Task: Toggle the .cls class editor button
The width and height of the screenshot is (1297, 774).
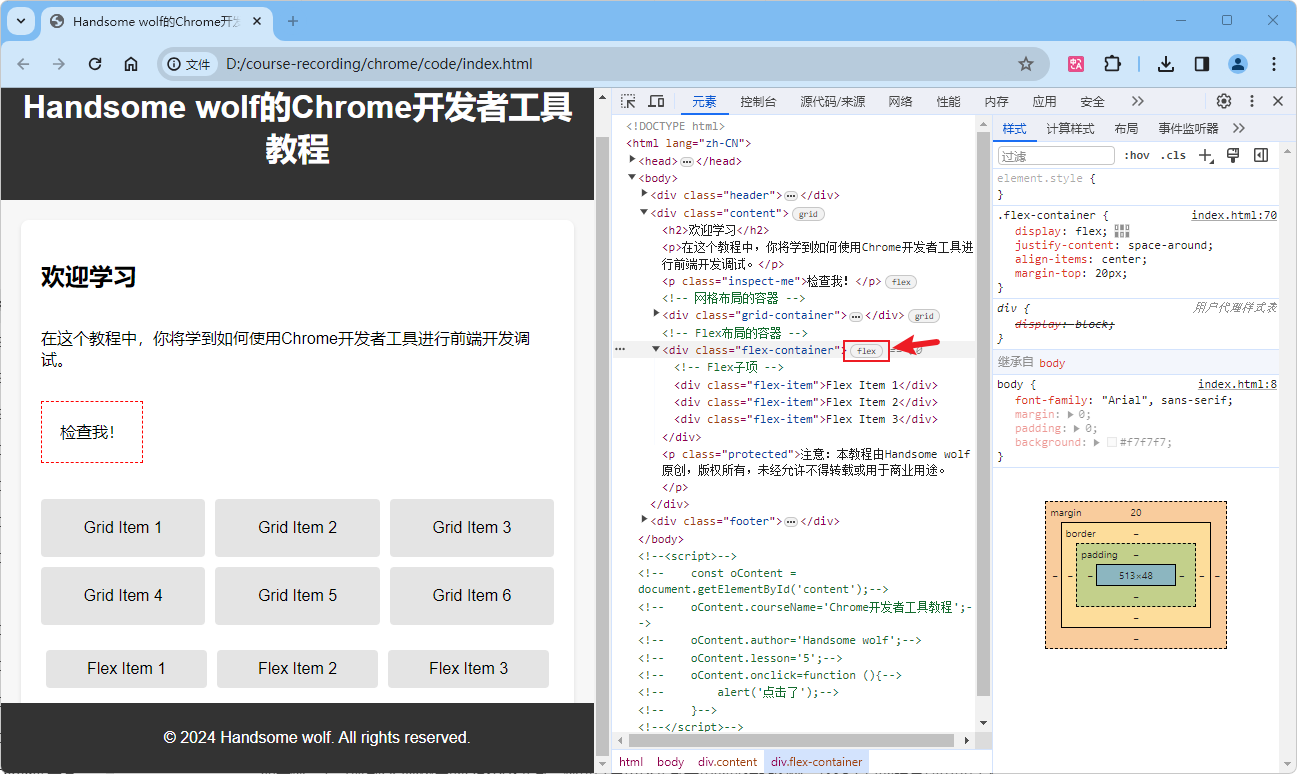Action: pyautogui.click(x=1173, y=155)
